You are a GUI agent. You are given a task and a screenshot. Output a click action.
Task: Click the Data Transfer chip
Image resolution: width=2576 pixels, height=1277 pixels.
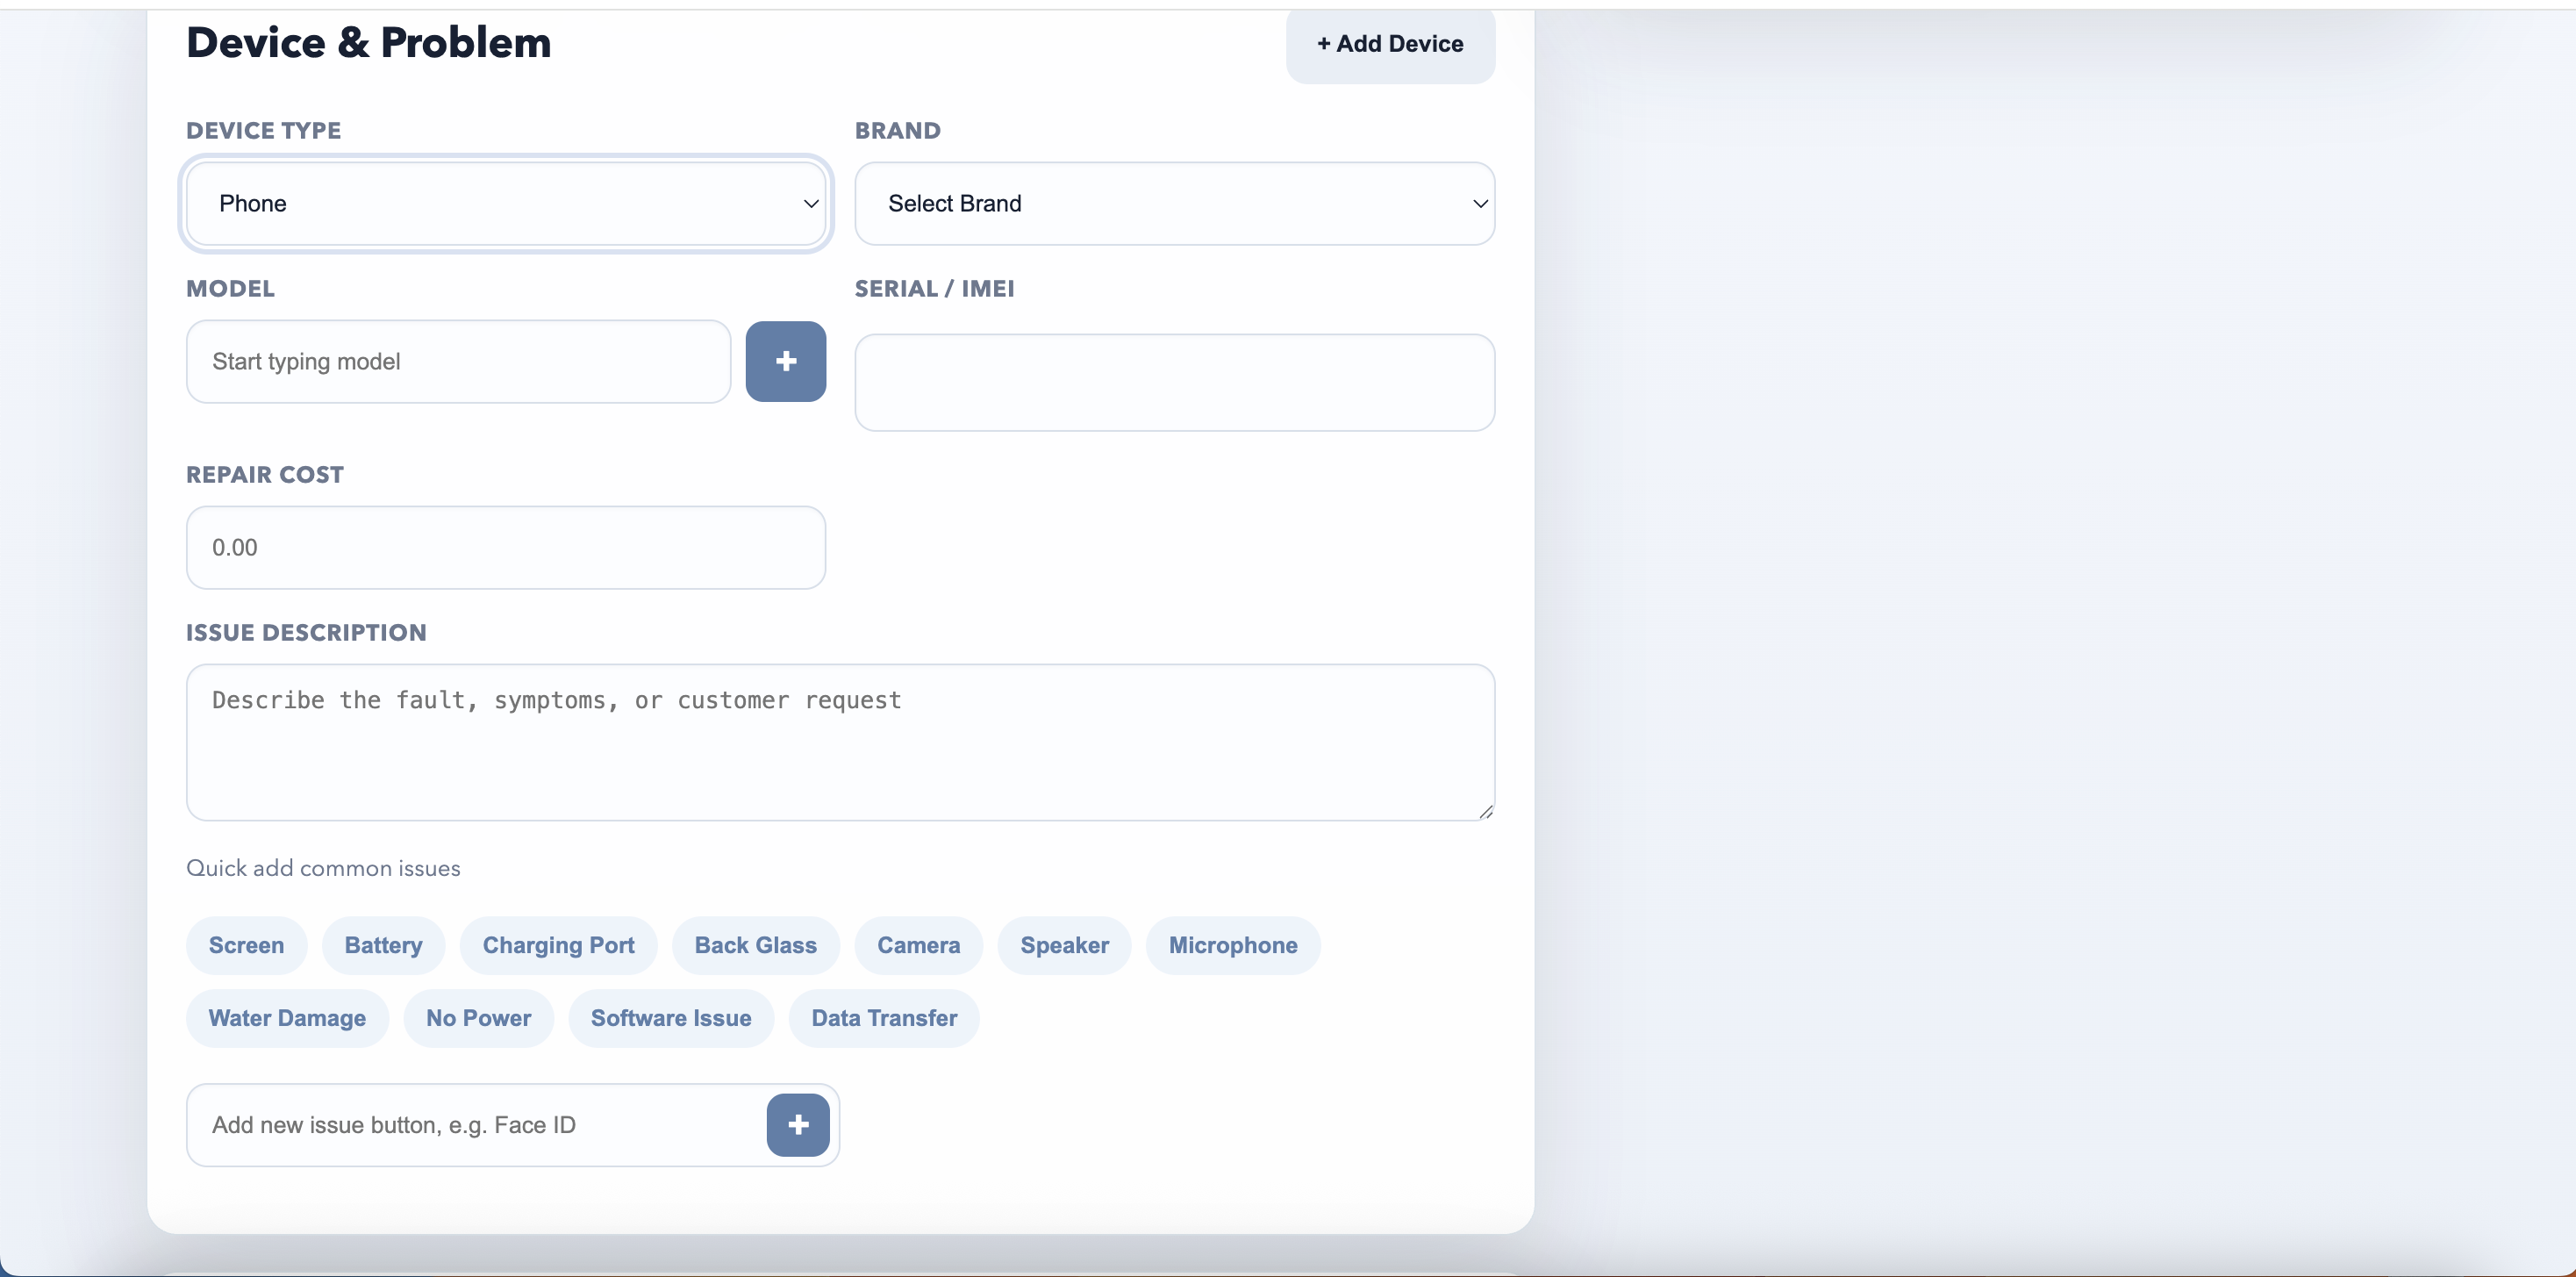click(x=884, y=1018)
